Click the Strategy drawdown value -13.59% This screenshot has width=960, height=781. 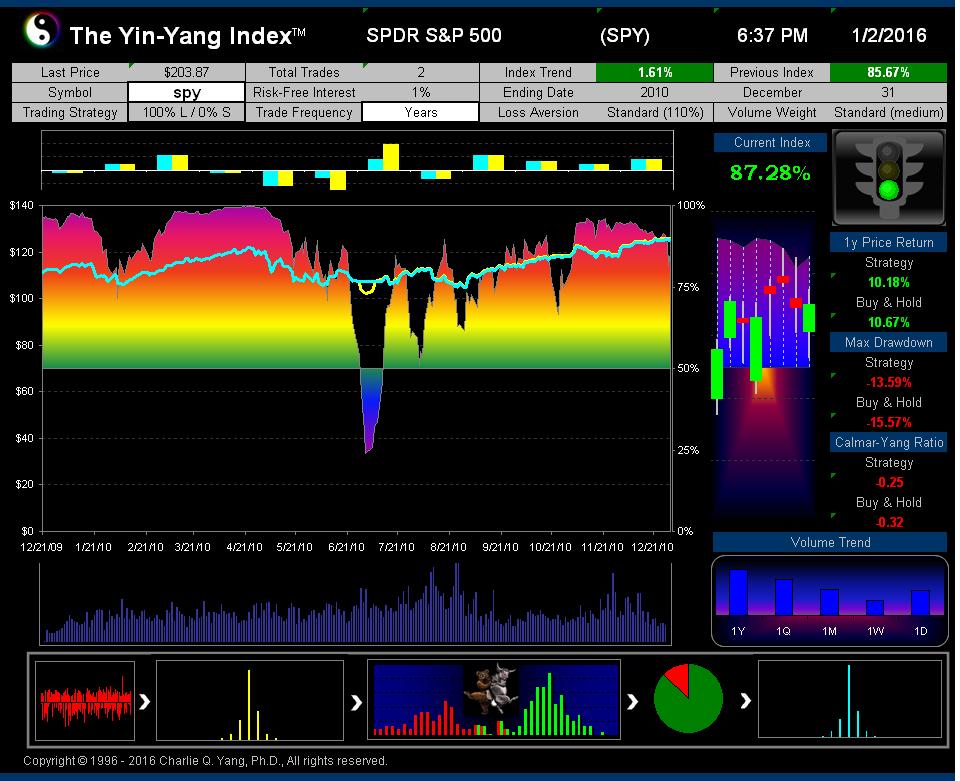tap(888, 382)
